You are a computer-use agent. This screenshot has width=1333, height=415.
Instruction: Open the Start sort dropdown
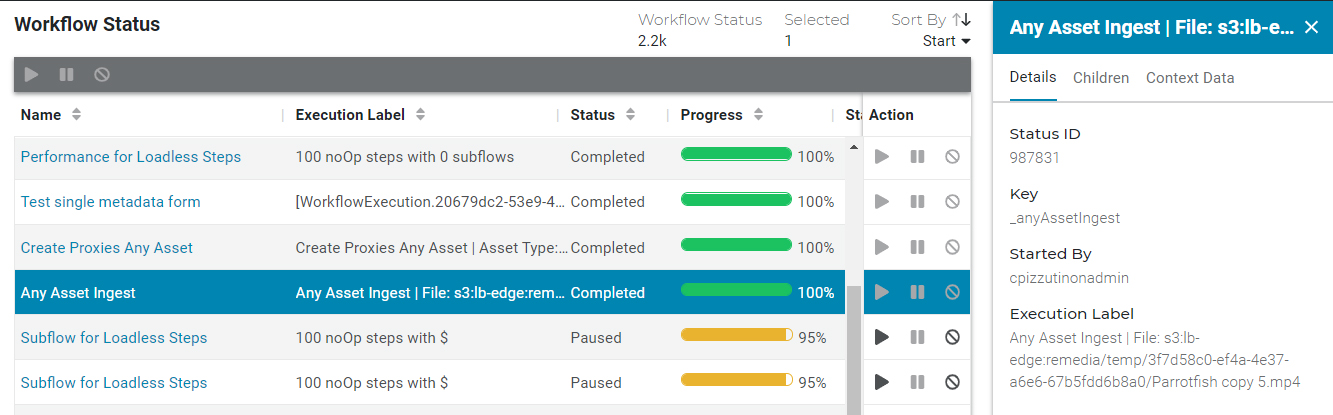[947, 41]
